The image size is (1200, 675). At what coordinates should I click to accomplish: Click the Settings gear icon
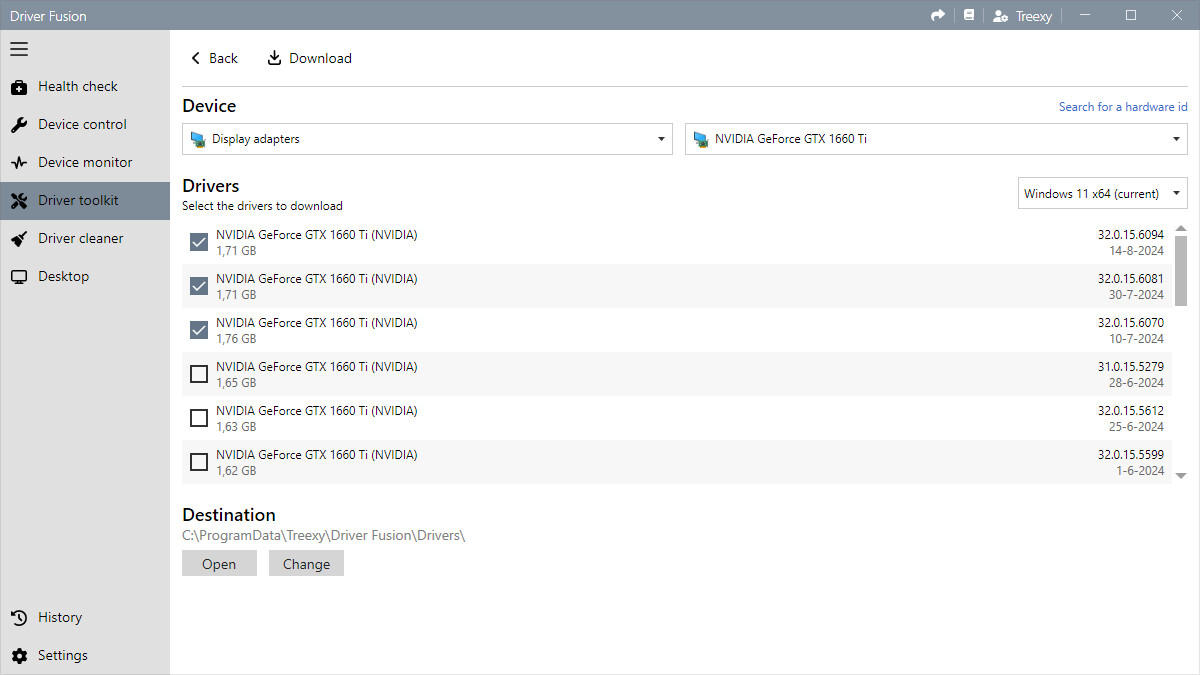pyautogui.click(x=19, y=656)
